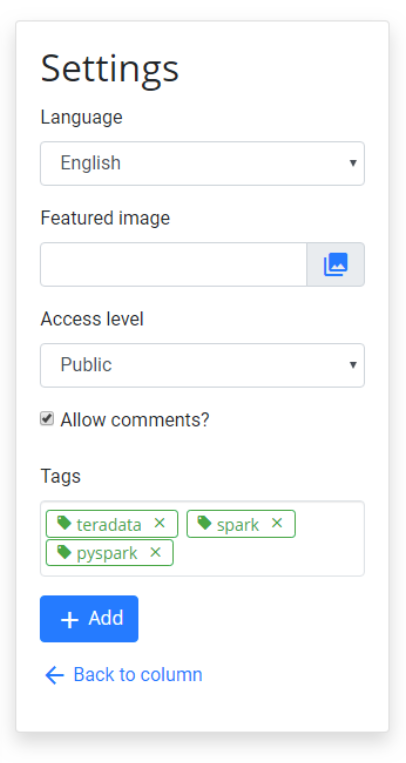Open the Language dropdown showing English
Screen dimensions: 406x763
click(202, 164)
